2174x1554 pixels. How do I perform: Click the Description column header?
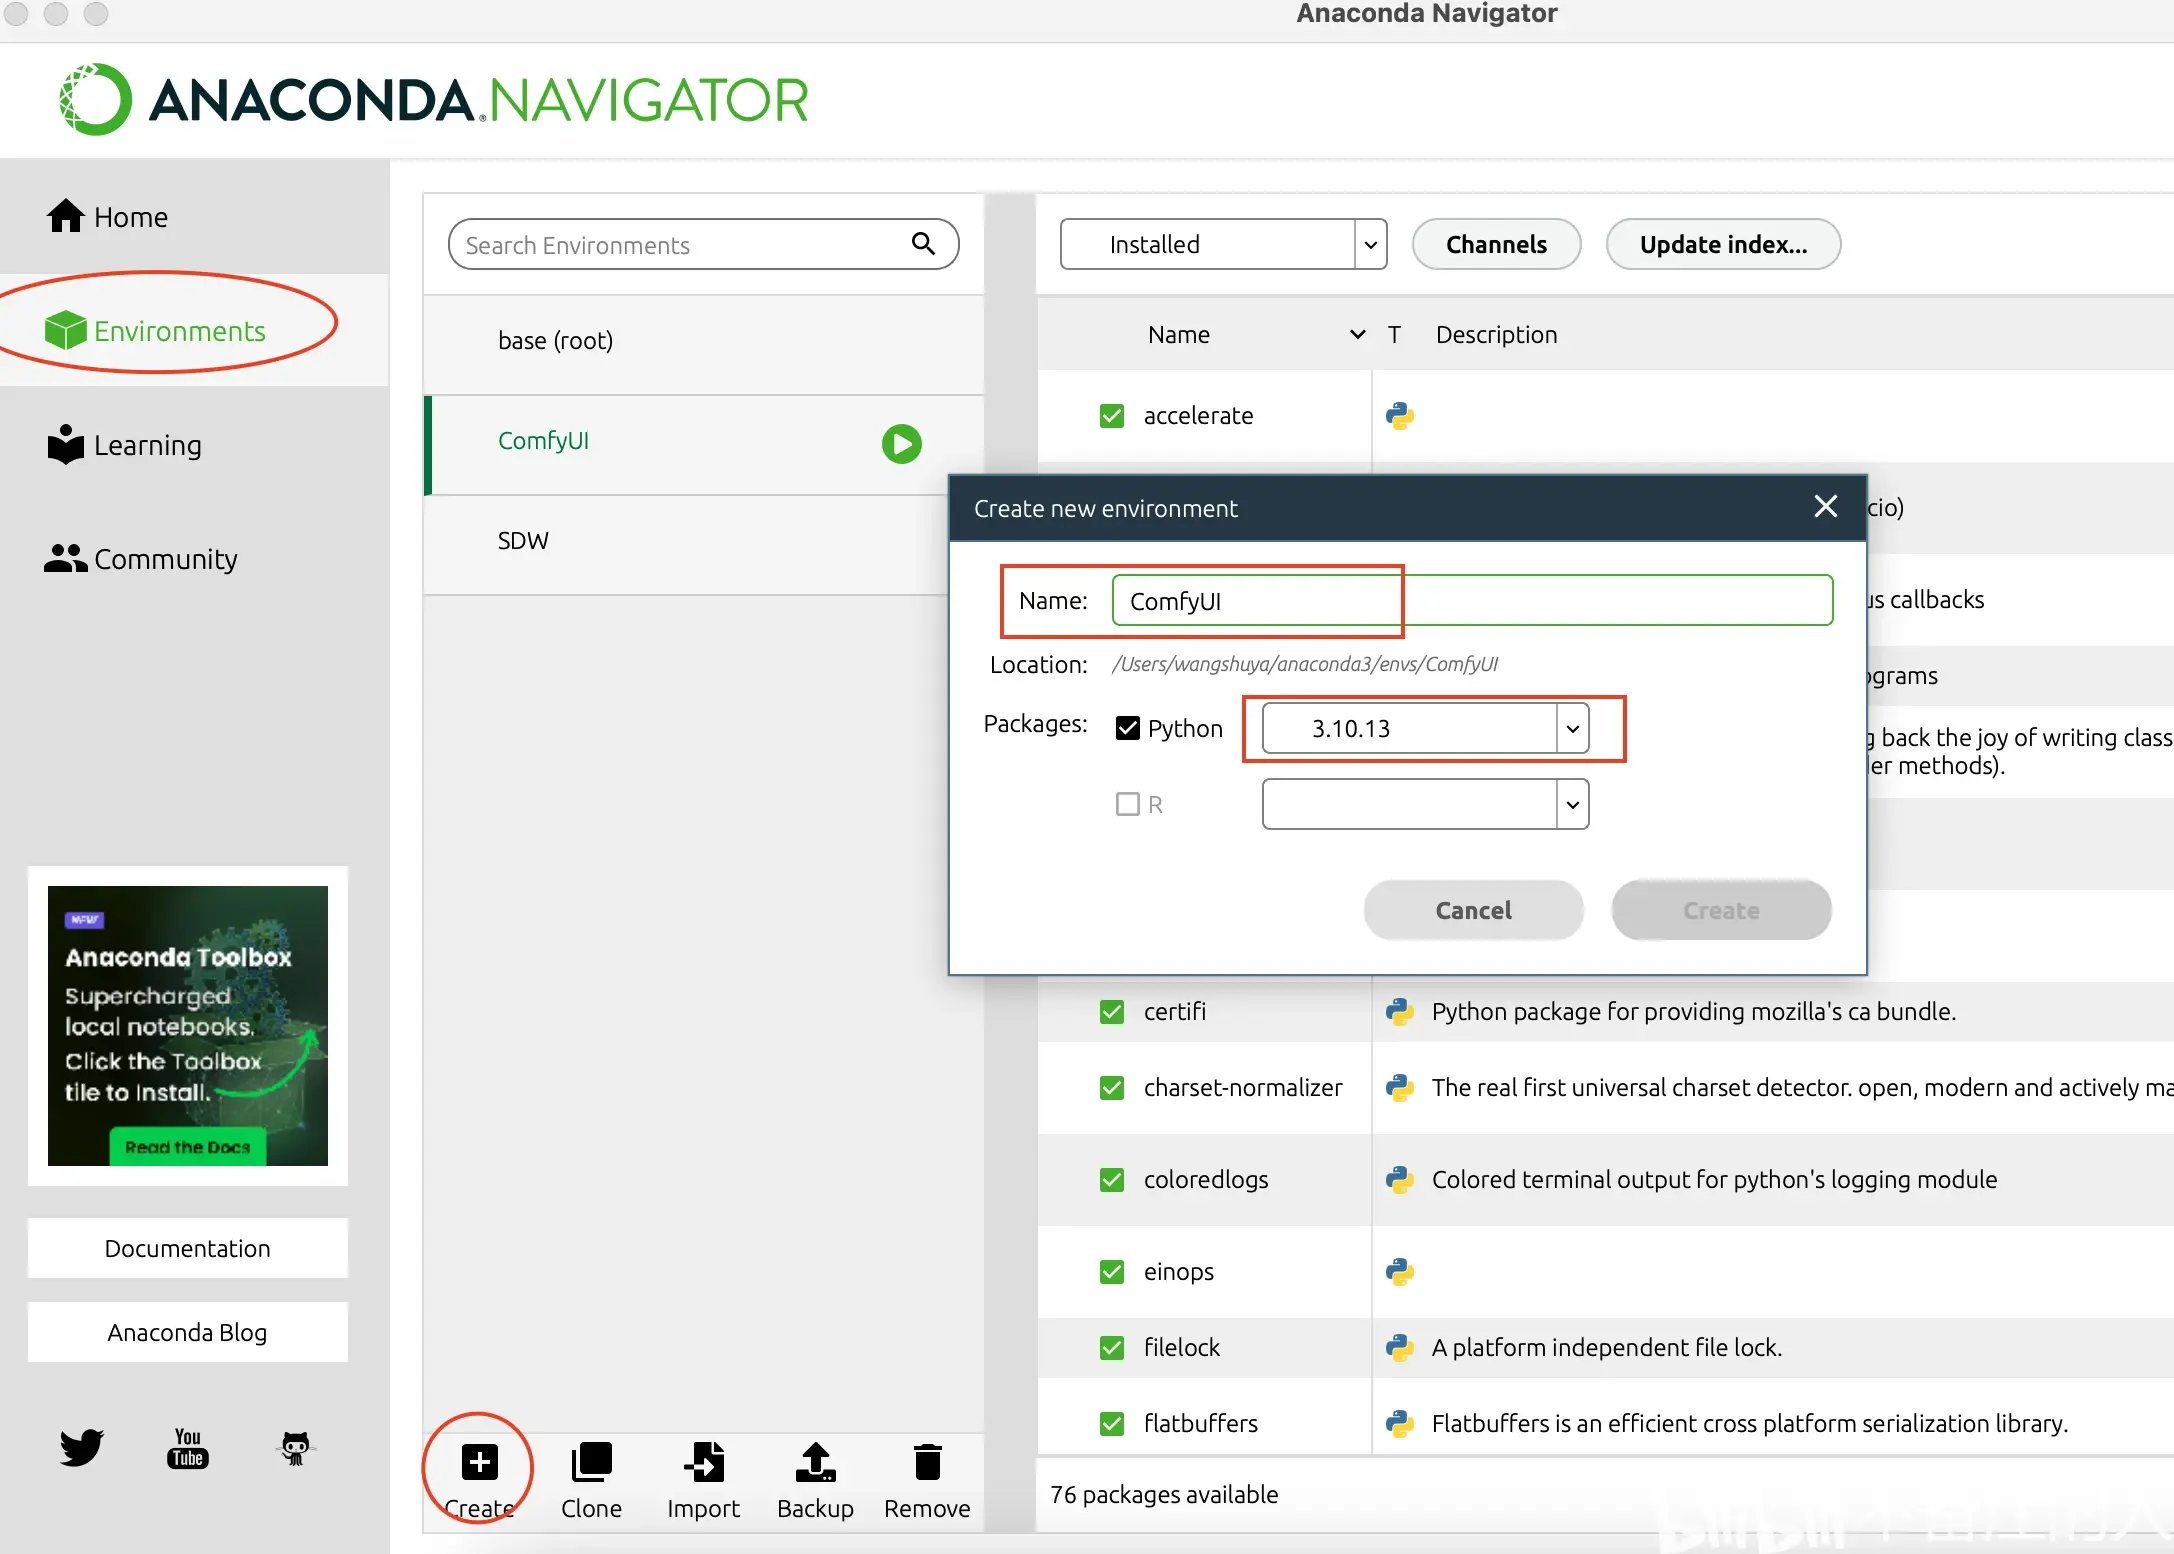coord(1496,334)
